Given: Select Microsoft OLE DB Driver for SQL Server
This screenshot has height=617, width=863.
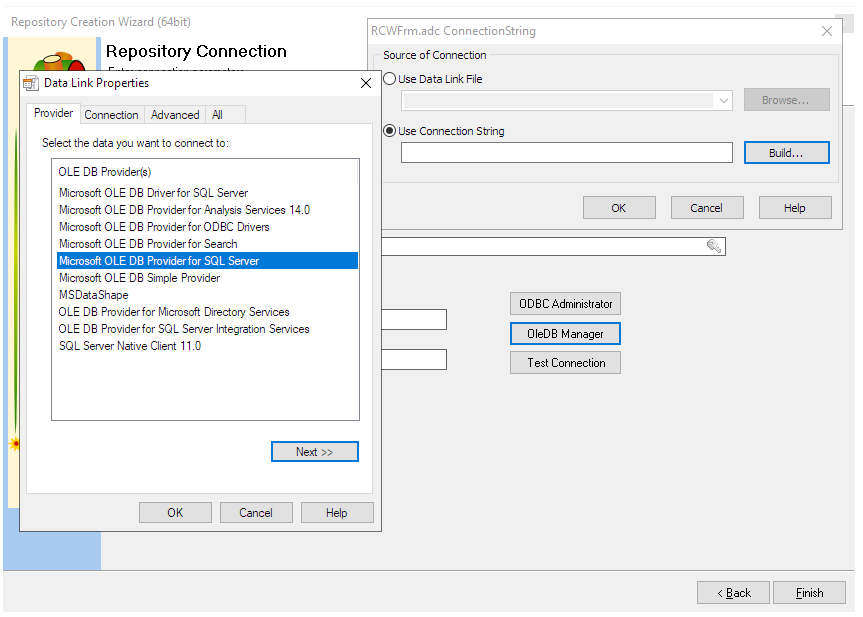Looking at the screenshot, I should pos(207,193).
